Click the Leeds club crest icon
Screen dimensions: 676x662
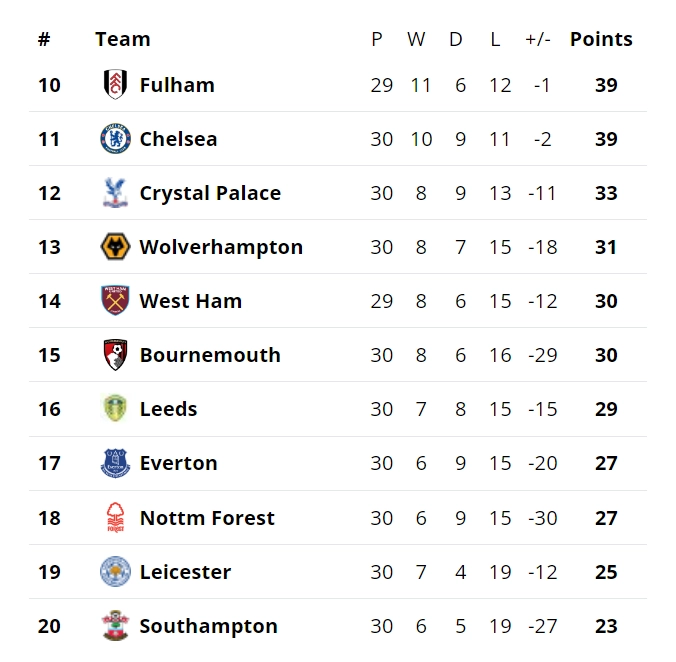click(x=115, y=409)
